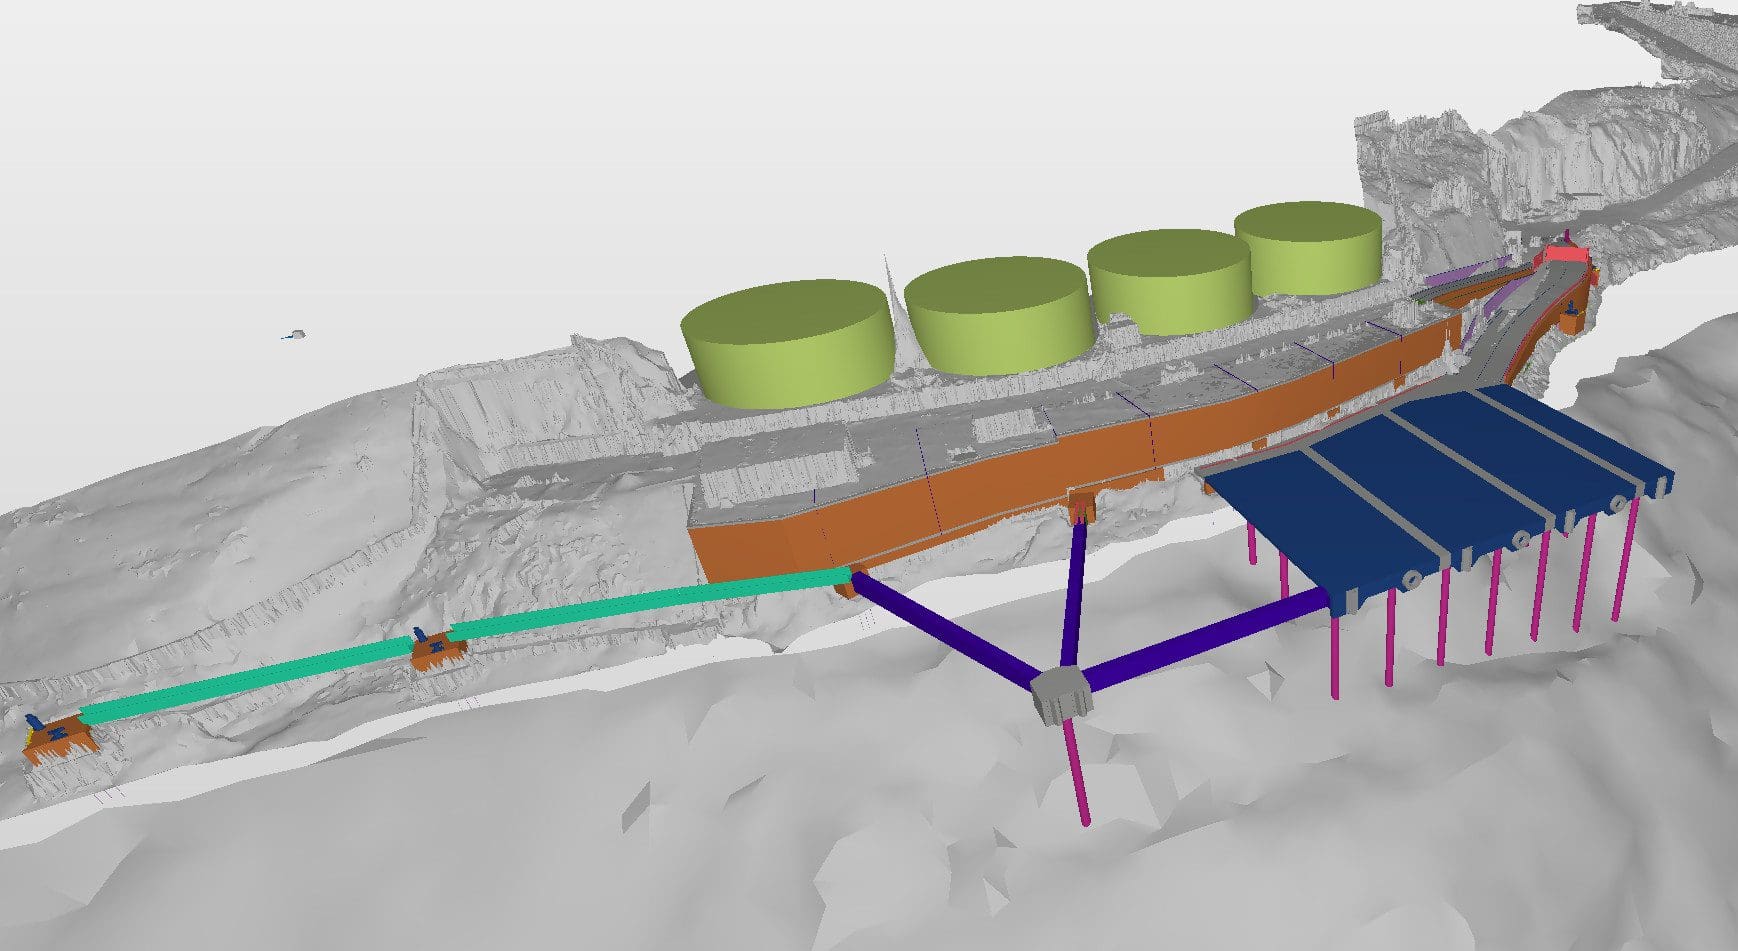Select the vertical purple pipe above the junction
The width and height of the screenshot is (1738, 951).
[1074, 595]
